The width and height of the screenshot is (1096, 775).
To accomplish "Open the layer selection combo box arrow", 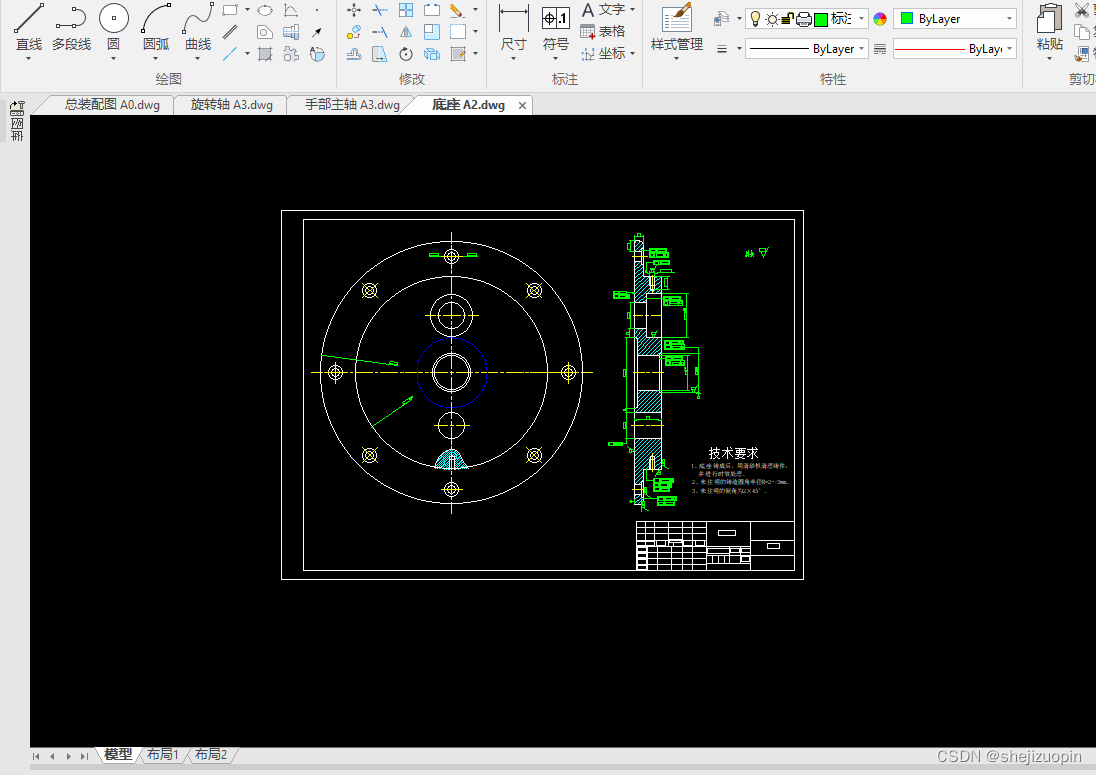I will pyautogui.click(x=861, y=19).
